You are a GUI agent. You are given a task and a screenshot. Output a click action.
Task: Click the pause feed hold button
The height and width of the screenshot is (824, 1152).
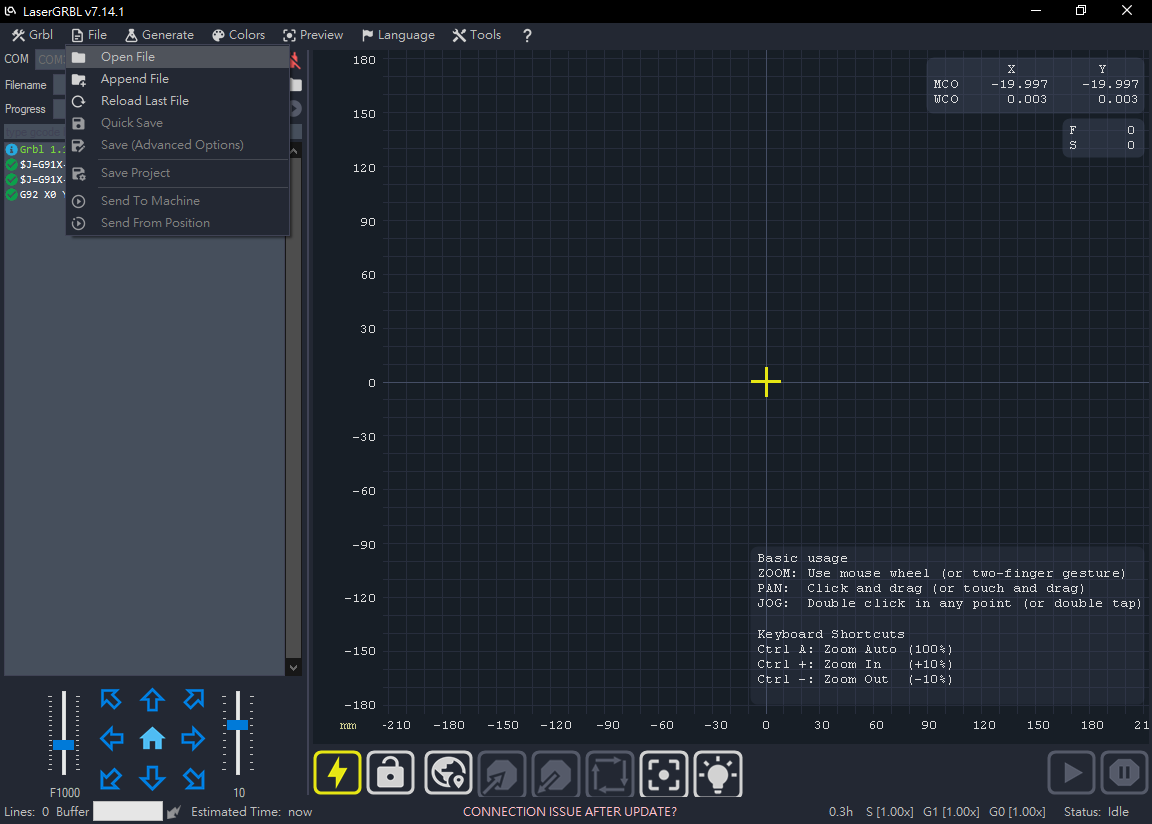point(1124,773)
